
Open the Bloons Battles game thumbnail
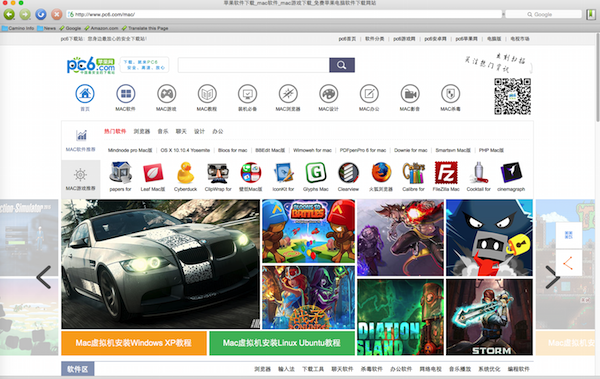(308, 231)
